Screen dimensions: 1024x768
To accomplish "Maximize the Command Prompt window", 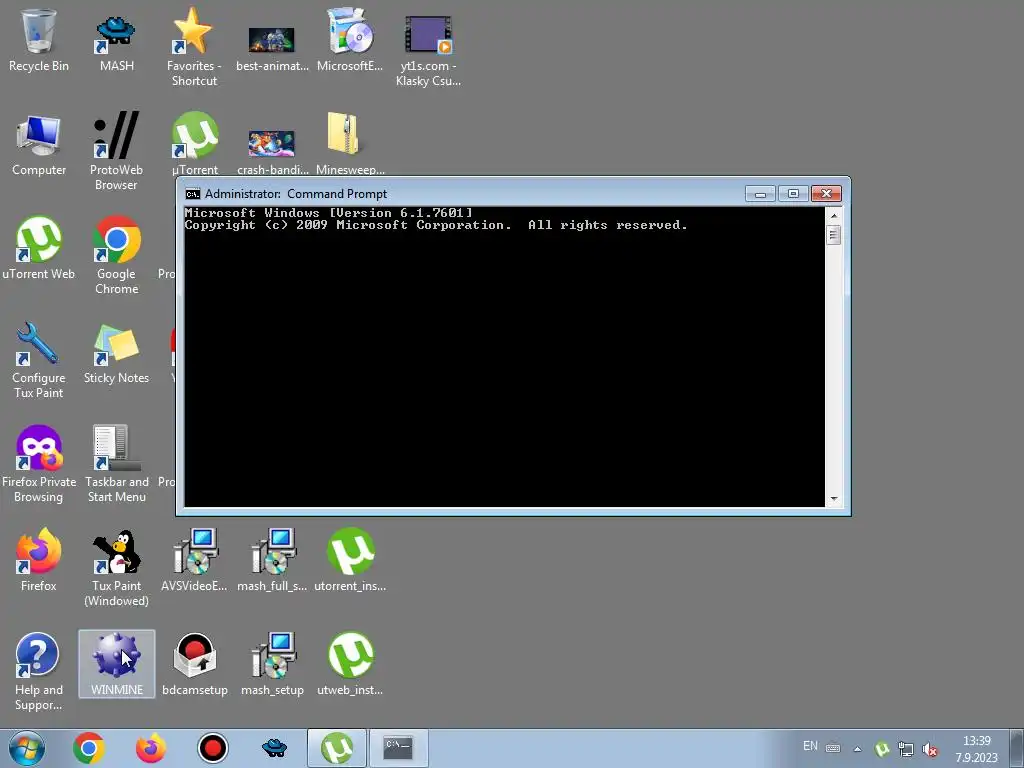I will [x=793, y=194].
